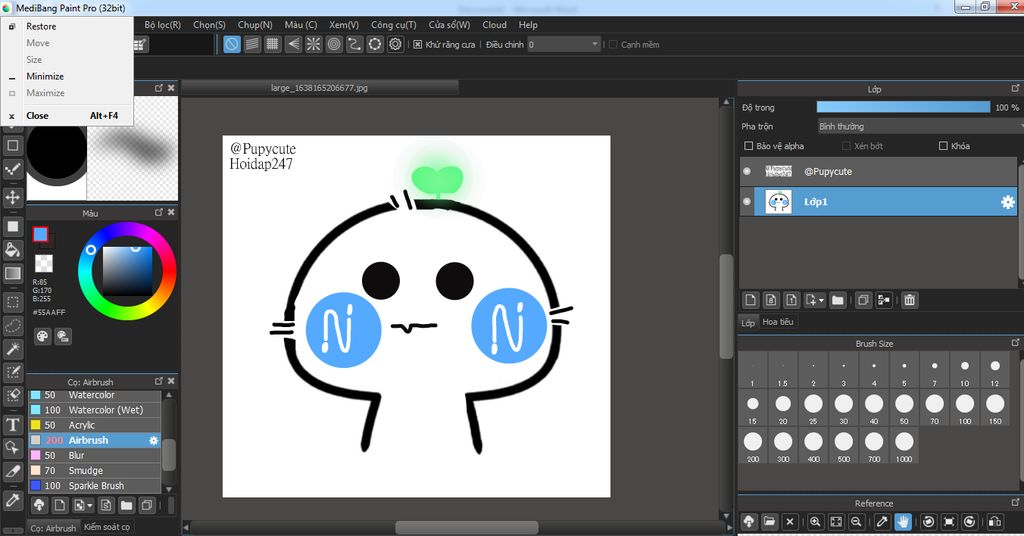This screenshot has height=536, width=1024.
Task: Select the rectangular Select tool
Action: 12,302
